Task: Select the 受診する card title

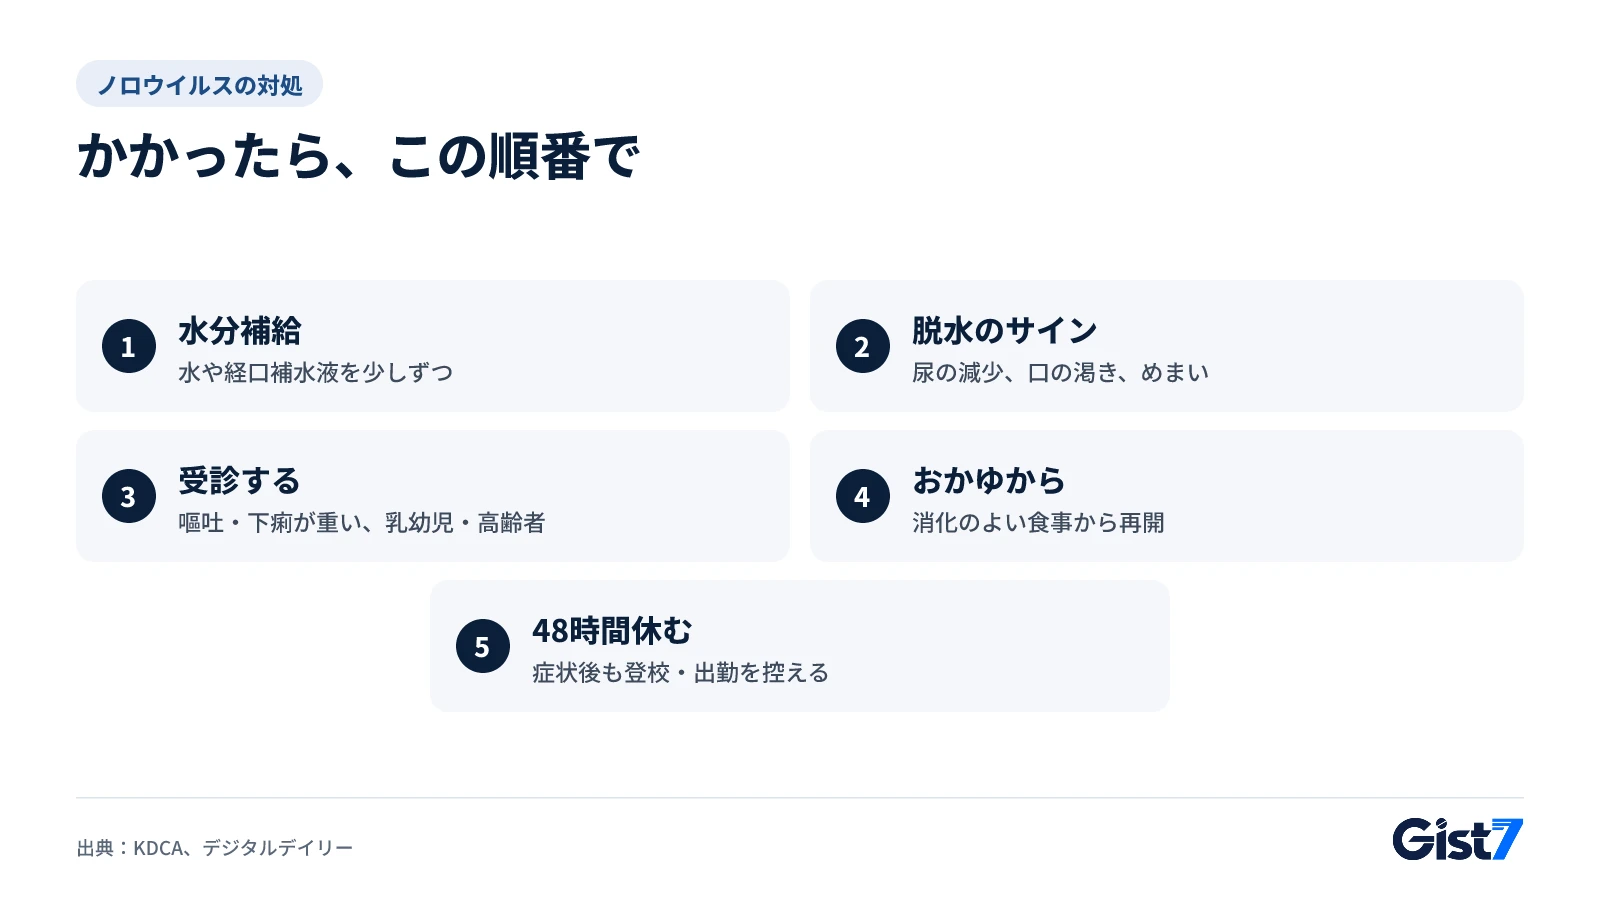Action: (x=240, y=481)
